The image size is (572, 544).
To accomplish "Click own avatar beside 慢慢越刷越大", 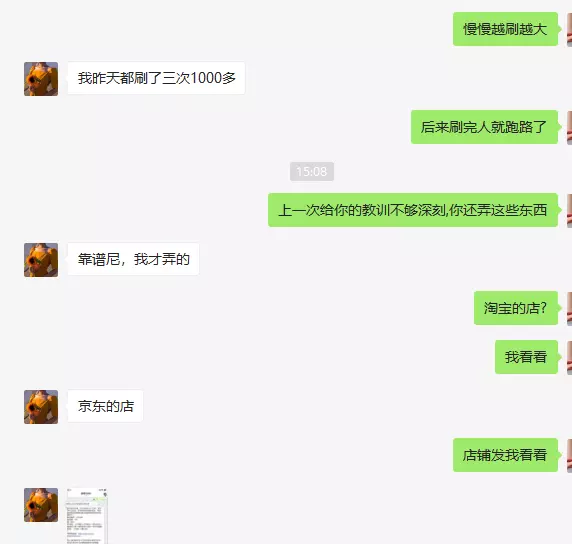I will pyautogui.click(x=569, y=29).
